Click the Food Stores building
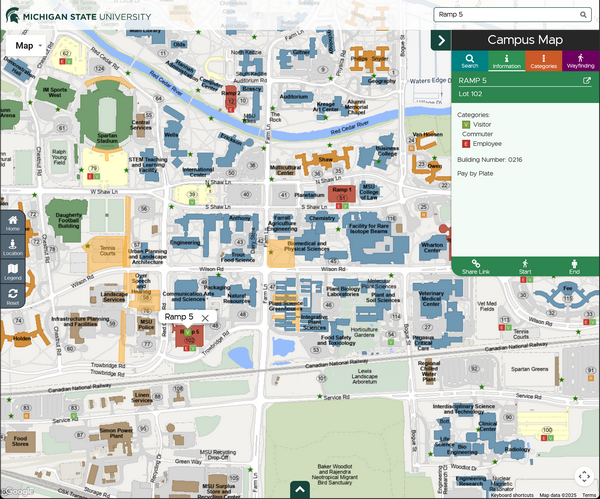The image size is (600, 499). tap(20, 441)
